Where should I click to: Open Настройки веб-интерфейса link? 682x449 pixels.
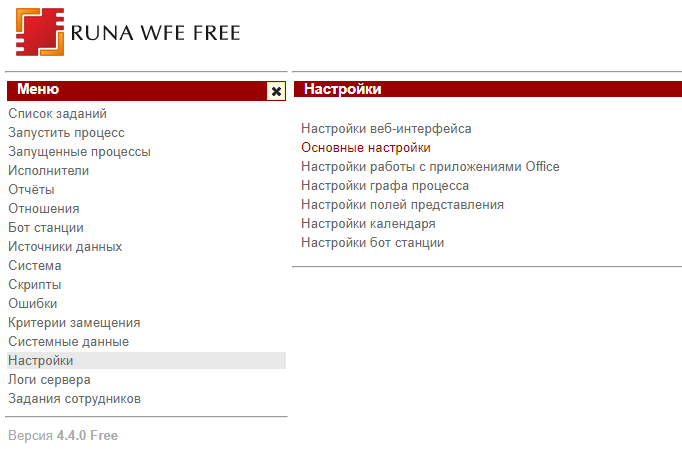[x=386, y=129]
